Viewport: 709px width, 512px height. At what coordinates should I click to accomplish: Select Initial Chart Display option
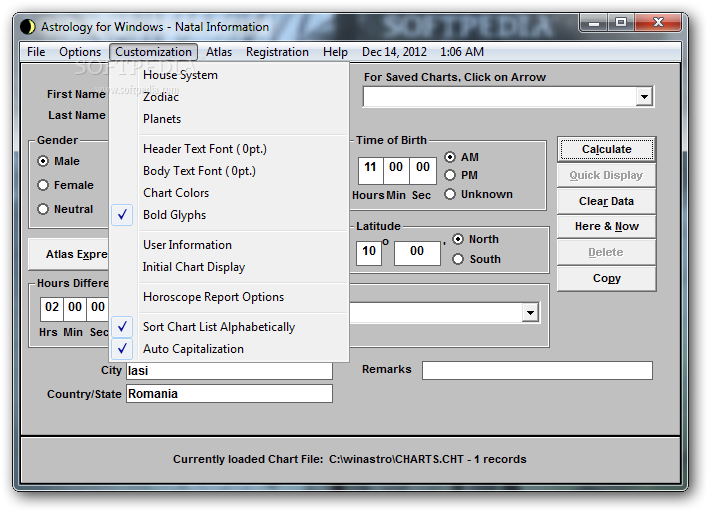[x=229, y=267]
